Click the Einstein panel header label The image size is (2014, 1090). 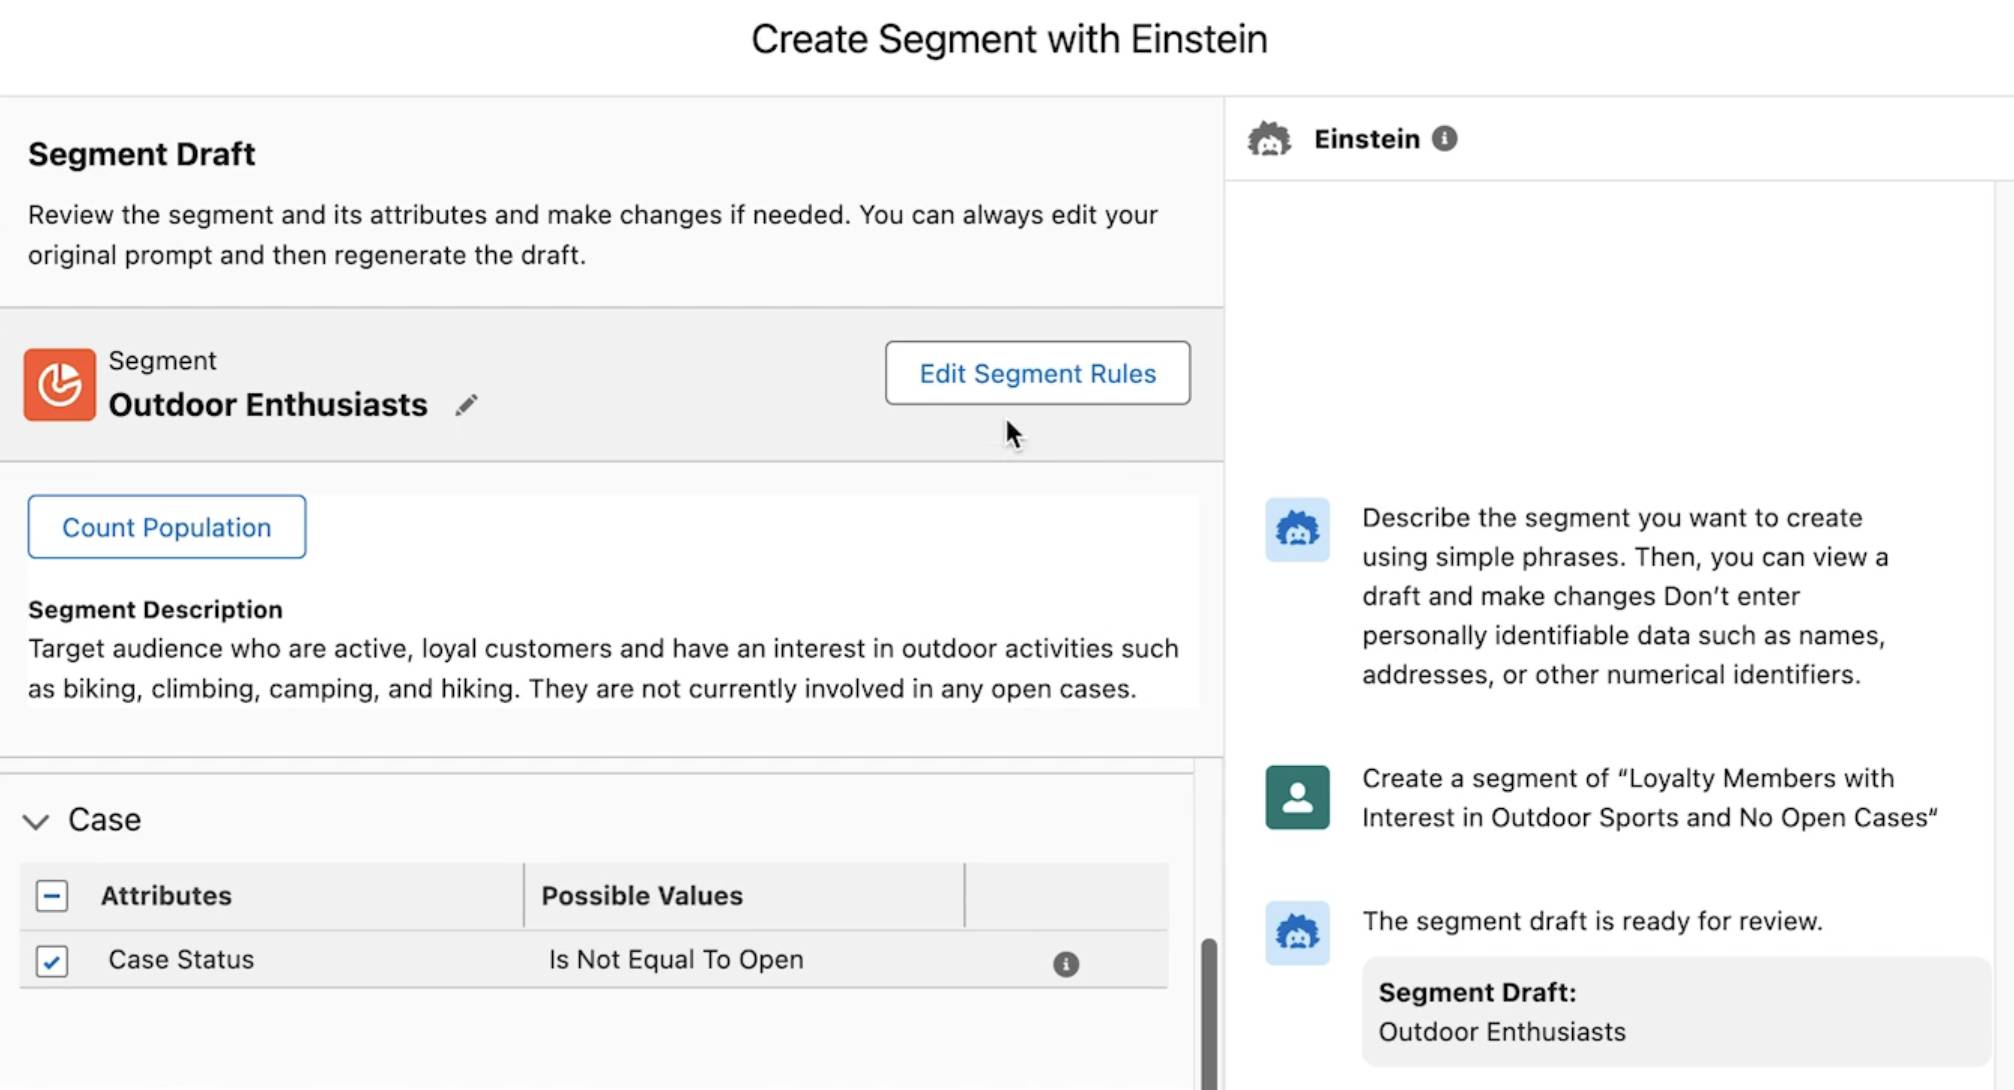coord(1366,138)
